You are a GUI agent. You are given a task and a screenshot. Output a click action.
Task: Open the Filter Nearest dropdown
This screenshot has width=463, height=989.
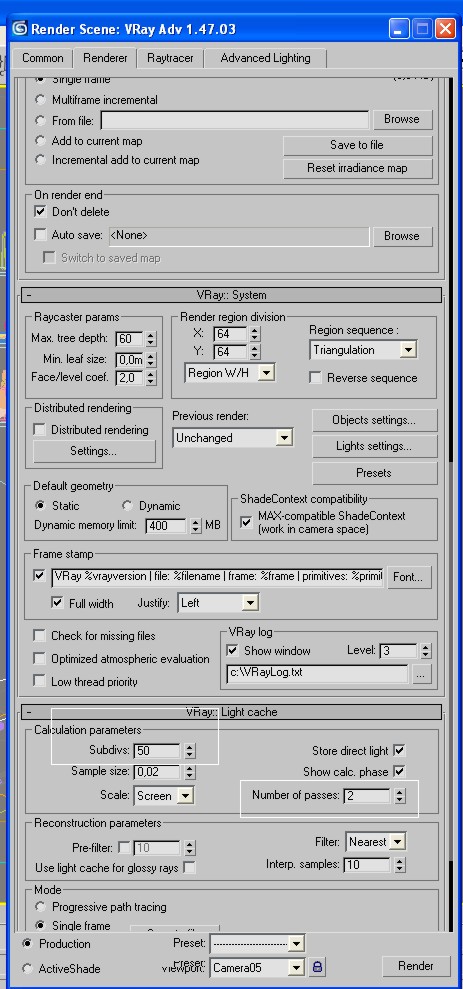click(375, 842)
